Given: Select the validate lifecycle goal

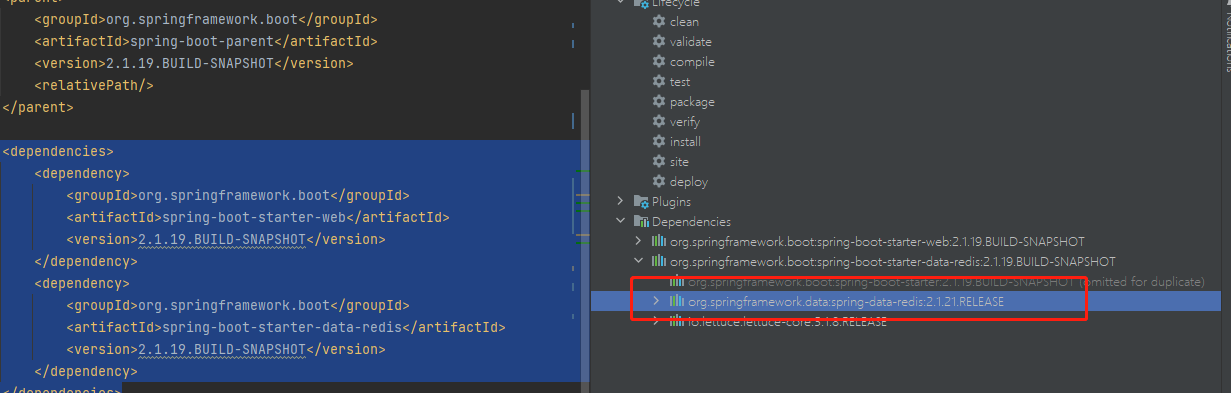Looking at the screenshot, I should click(x=691, y=41).
